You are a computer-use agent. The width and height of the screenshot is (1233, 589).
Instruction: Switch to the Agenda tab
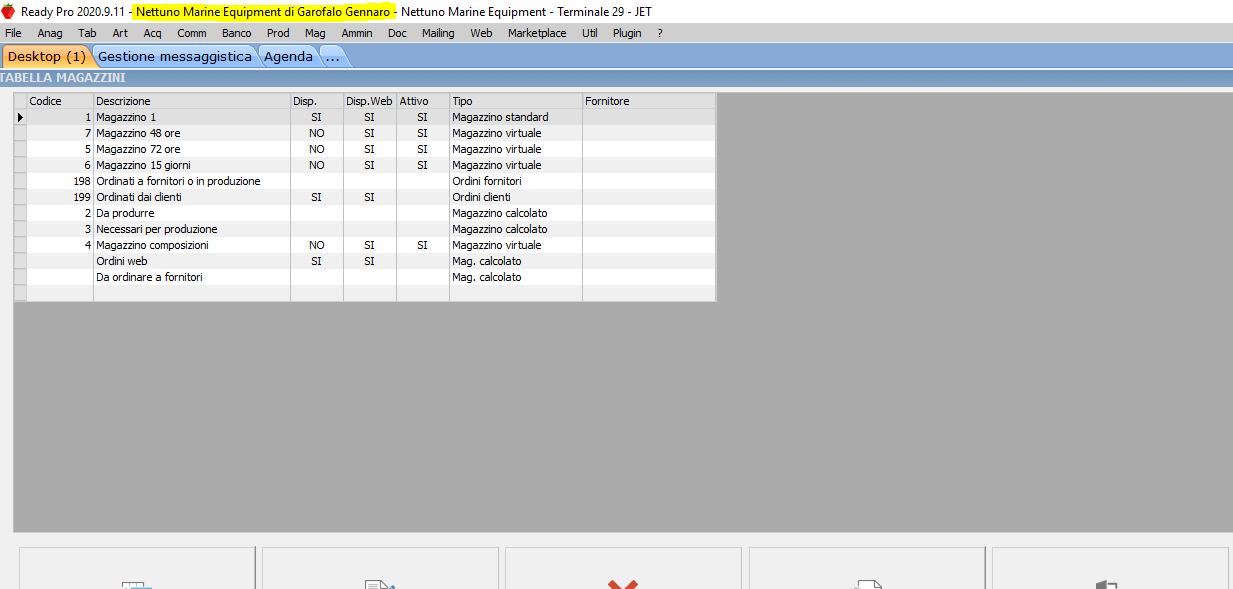tap(288, 56)
